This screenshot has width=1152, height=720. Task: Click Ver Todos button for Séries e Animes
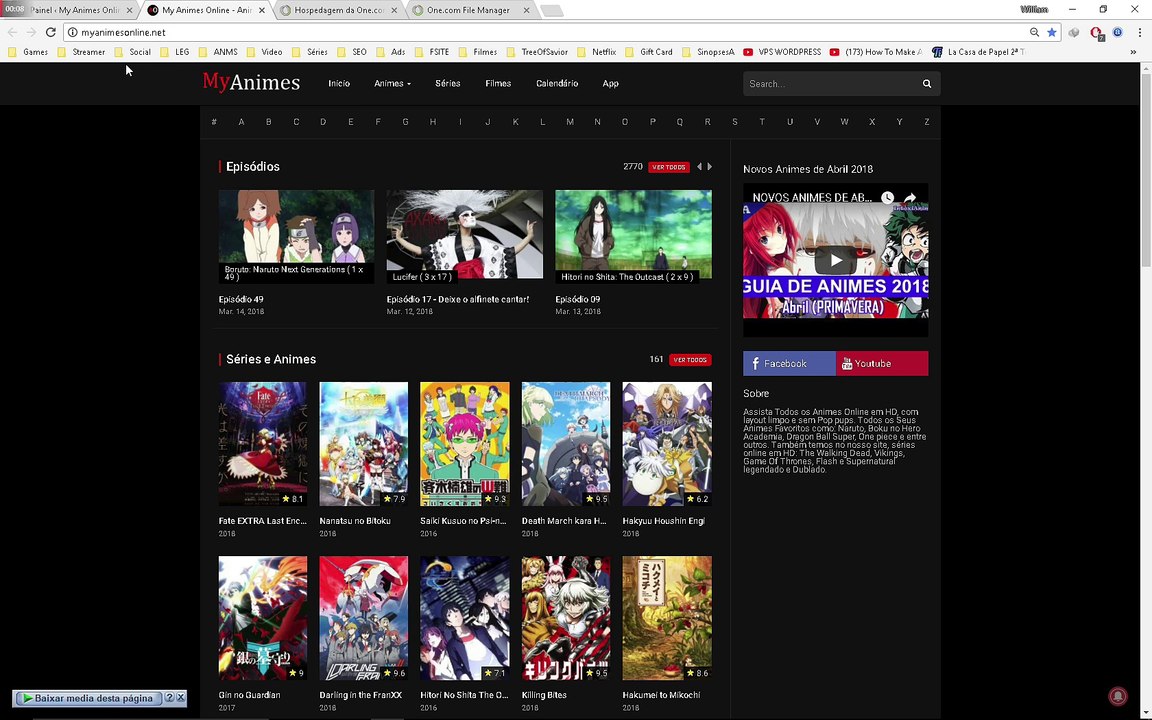690,360
